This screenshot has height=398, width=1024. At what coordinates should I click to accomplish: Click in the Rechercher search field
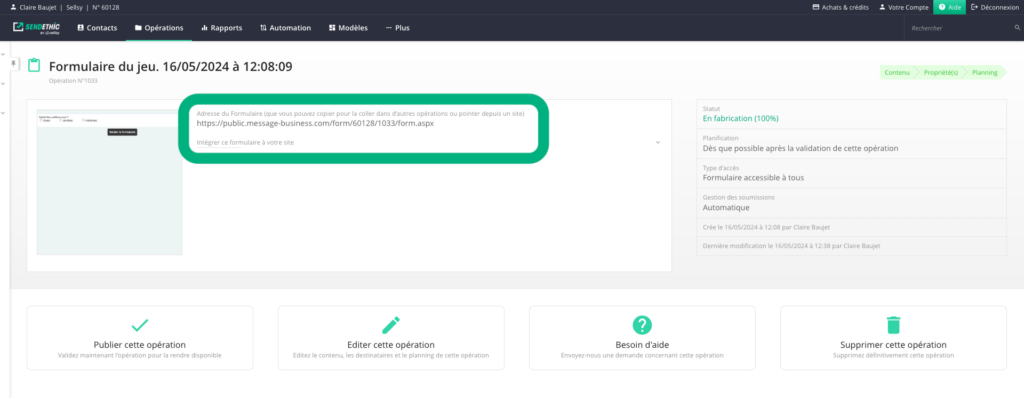pos(960,28)
